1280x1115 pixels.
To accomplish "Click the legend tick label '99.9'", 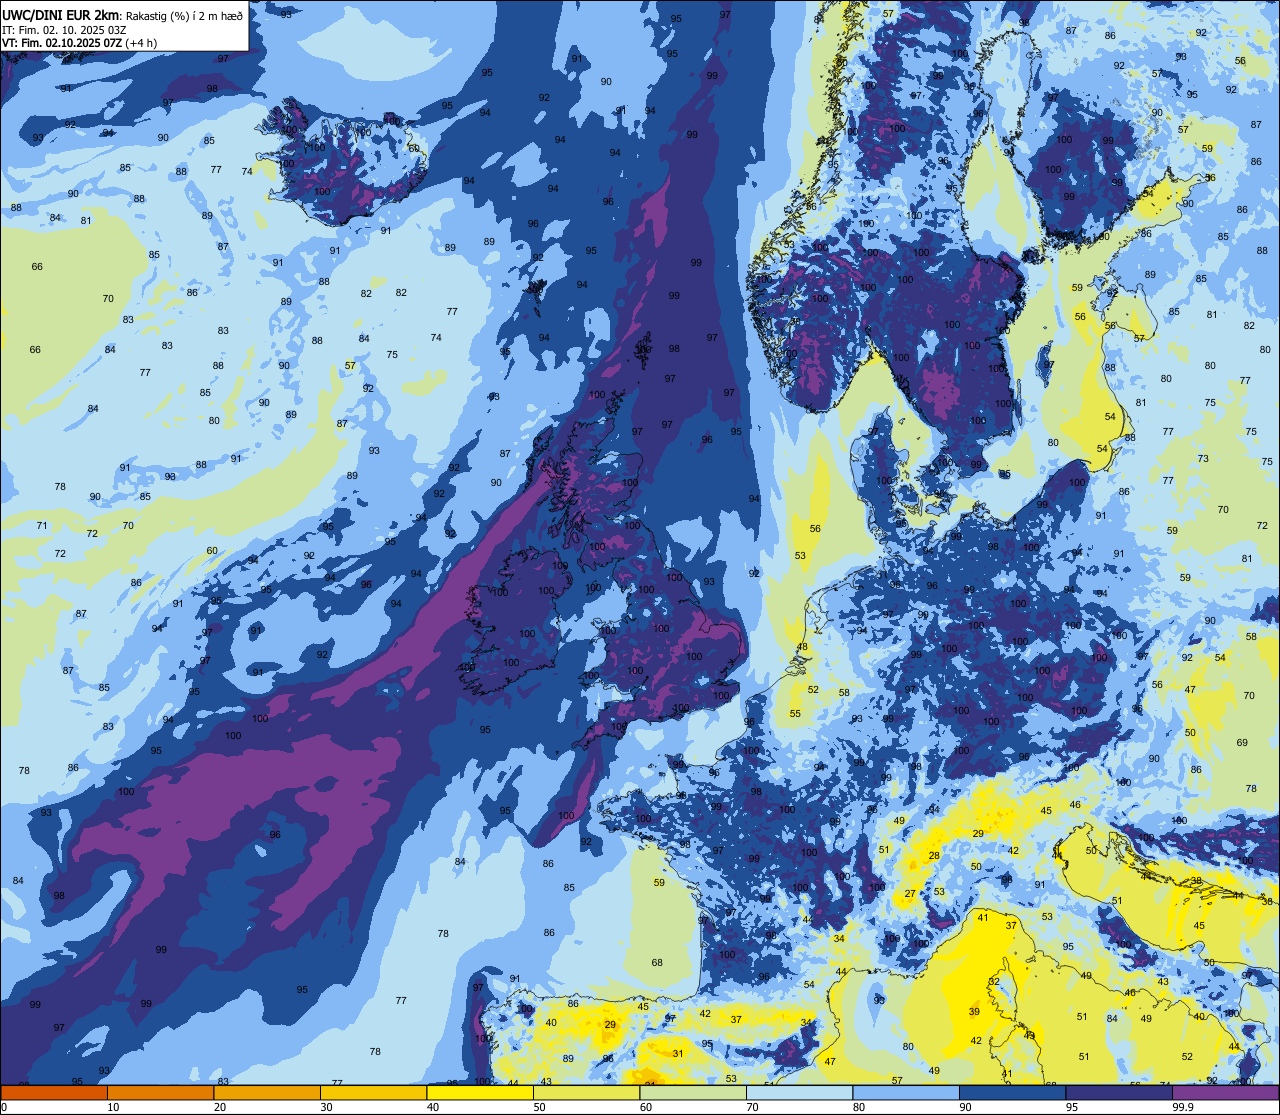I will (1183, 1107).
